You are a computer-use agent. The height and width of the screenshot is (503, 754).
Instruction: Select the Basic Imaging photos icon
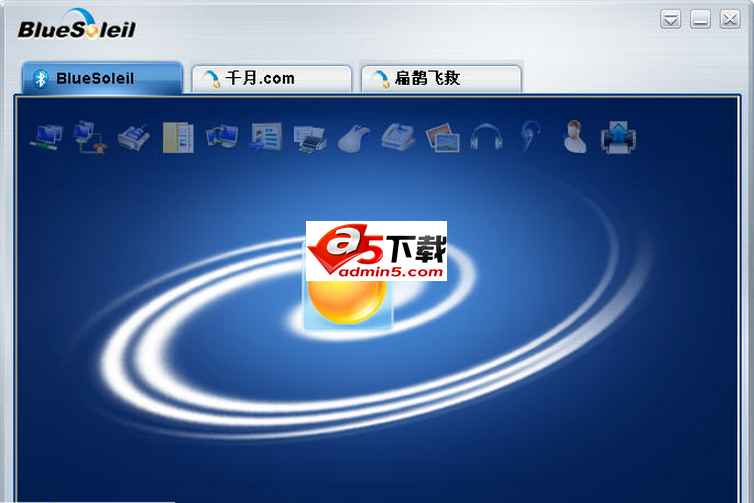click(443, 138)
